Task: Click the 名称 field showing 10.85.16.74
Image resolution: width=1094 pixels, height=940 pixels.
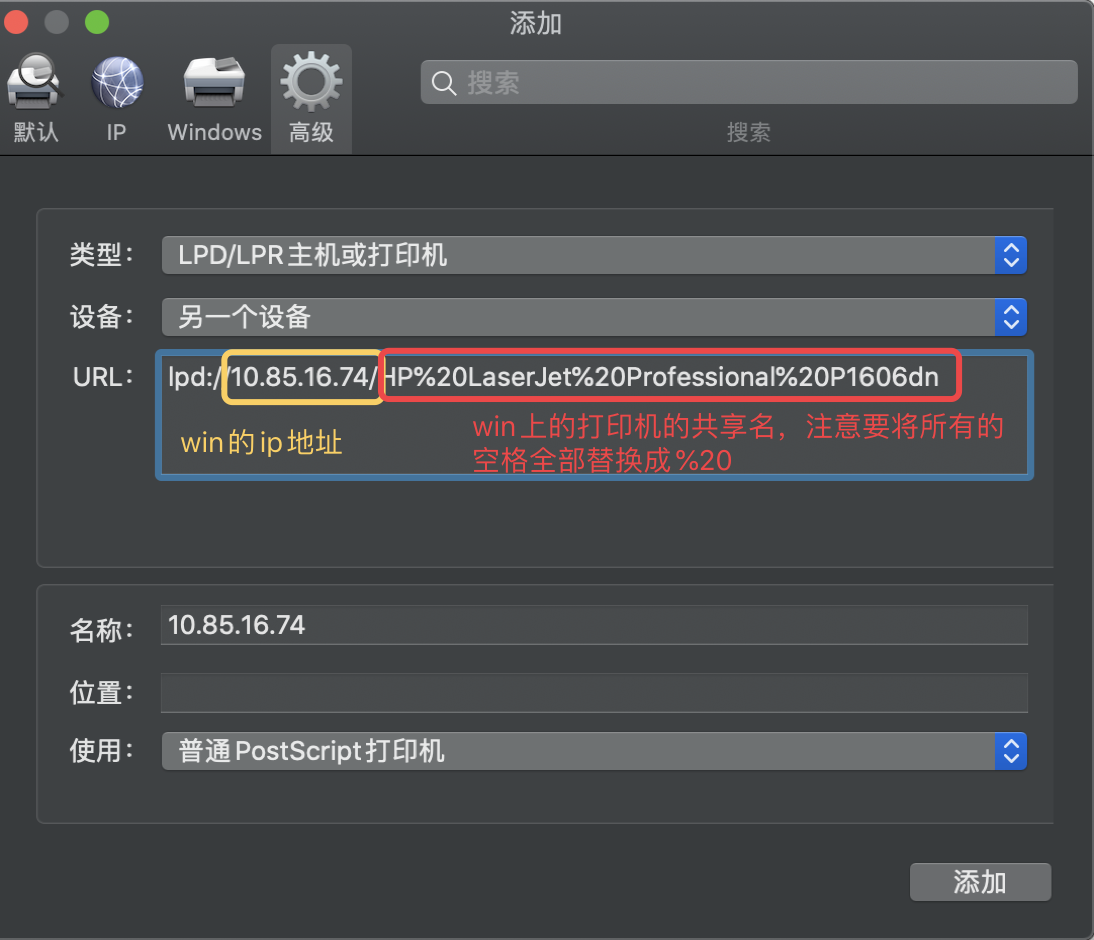Action: click(594, 625)
